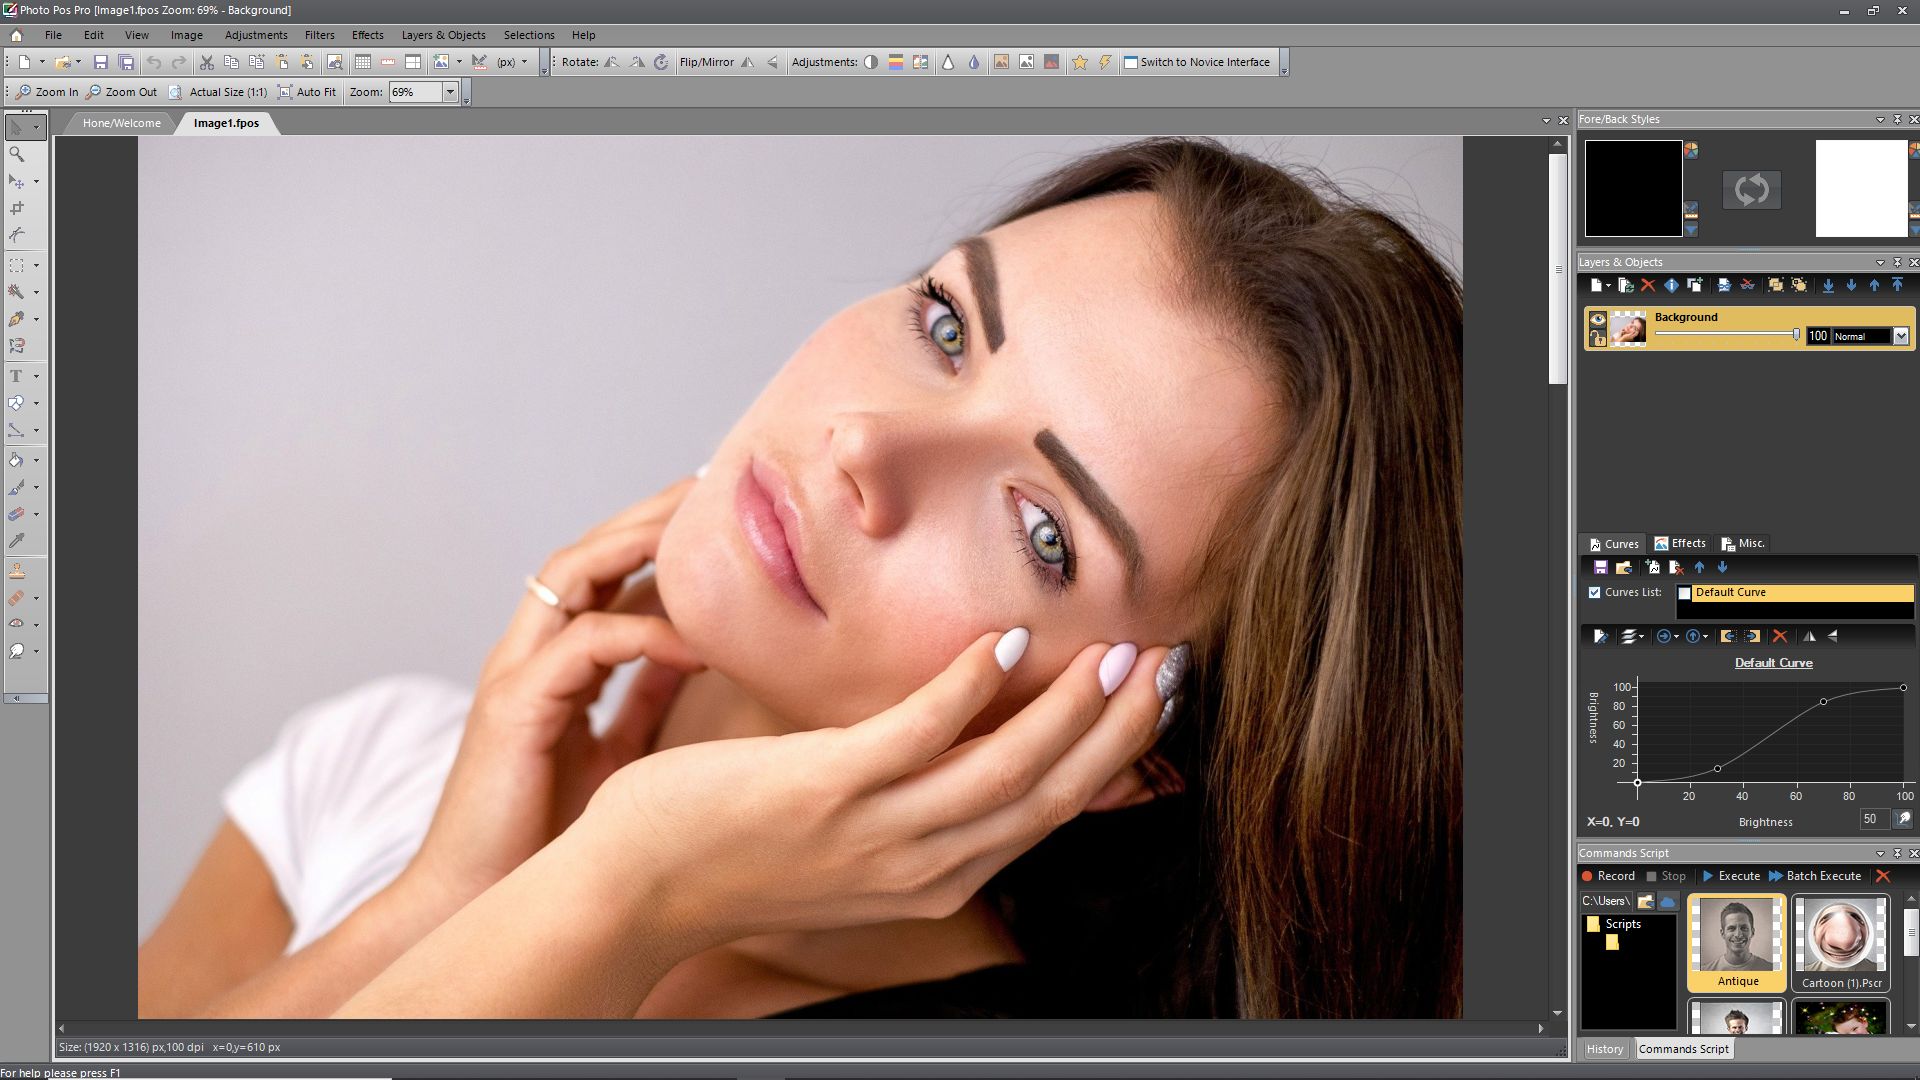Image resolution: width=1920 pixels, height=1080 pixels.
Task: Uncheck the Curves List checkbox
Action: click(1595, 592)
